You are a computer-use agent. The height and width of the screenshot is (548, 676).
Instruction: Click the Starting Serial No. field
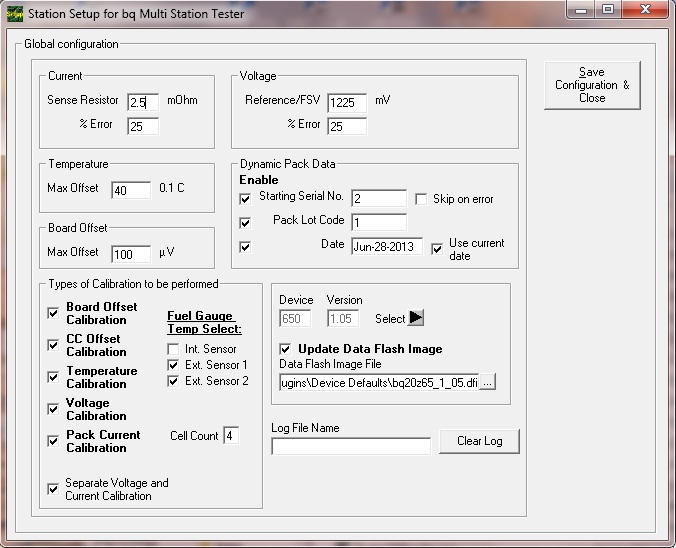pyautogui.click(x=379, y=198)
